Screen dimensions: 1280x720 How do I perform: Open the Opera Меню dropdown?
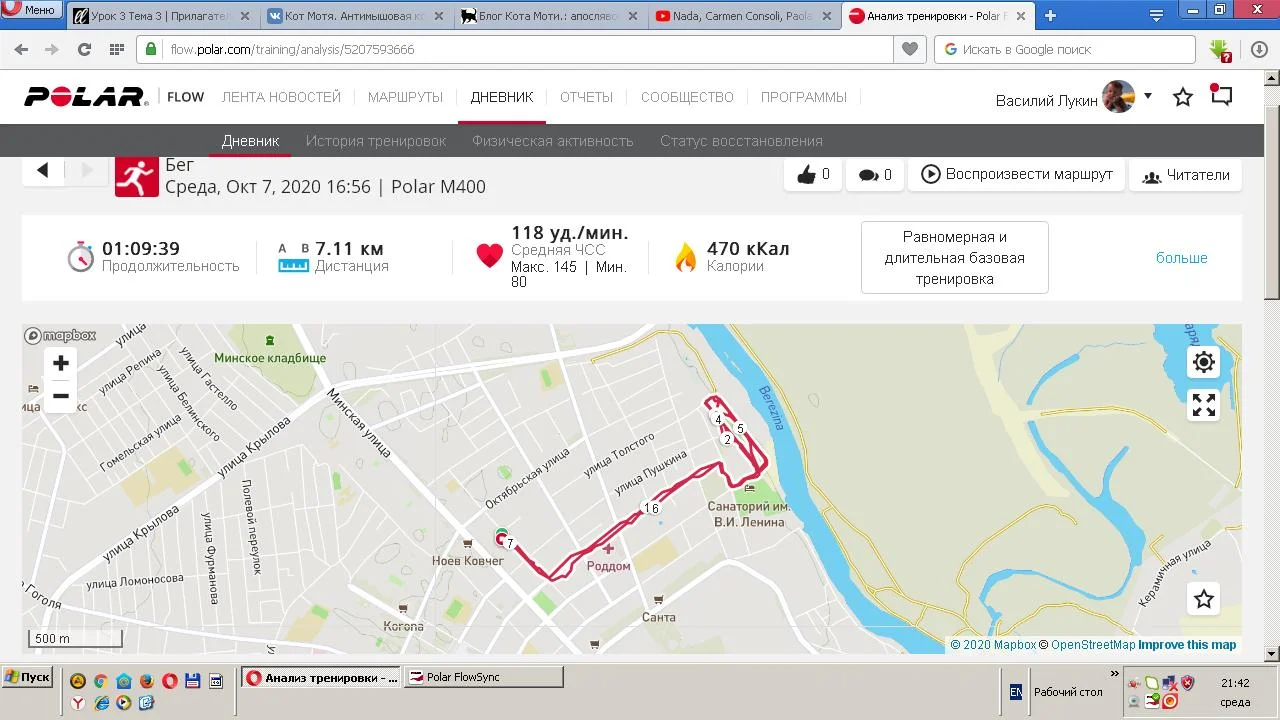(30, 9)
